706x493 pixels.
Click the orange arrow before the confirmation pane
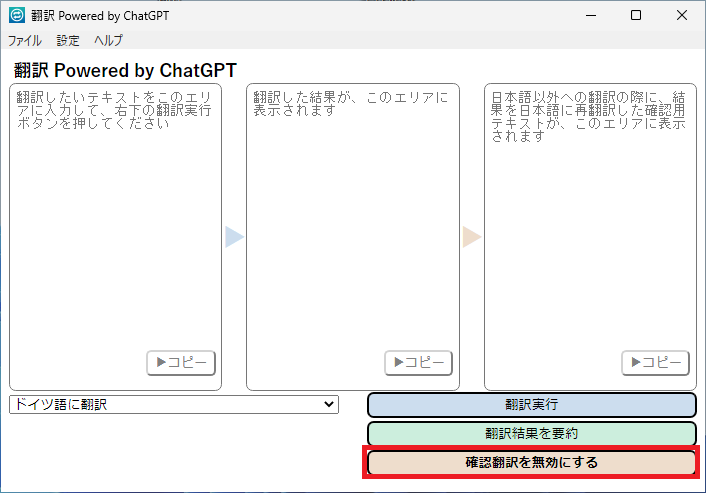pos(472,237)
